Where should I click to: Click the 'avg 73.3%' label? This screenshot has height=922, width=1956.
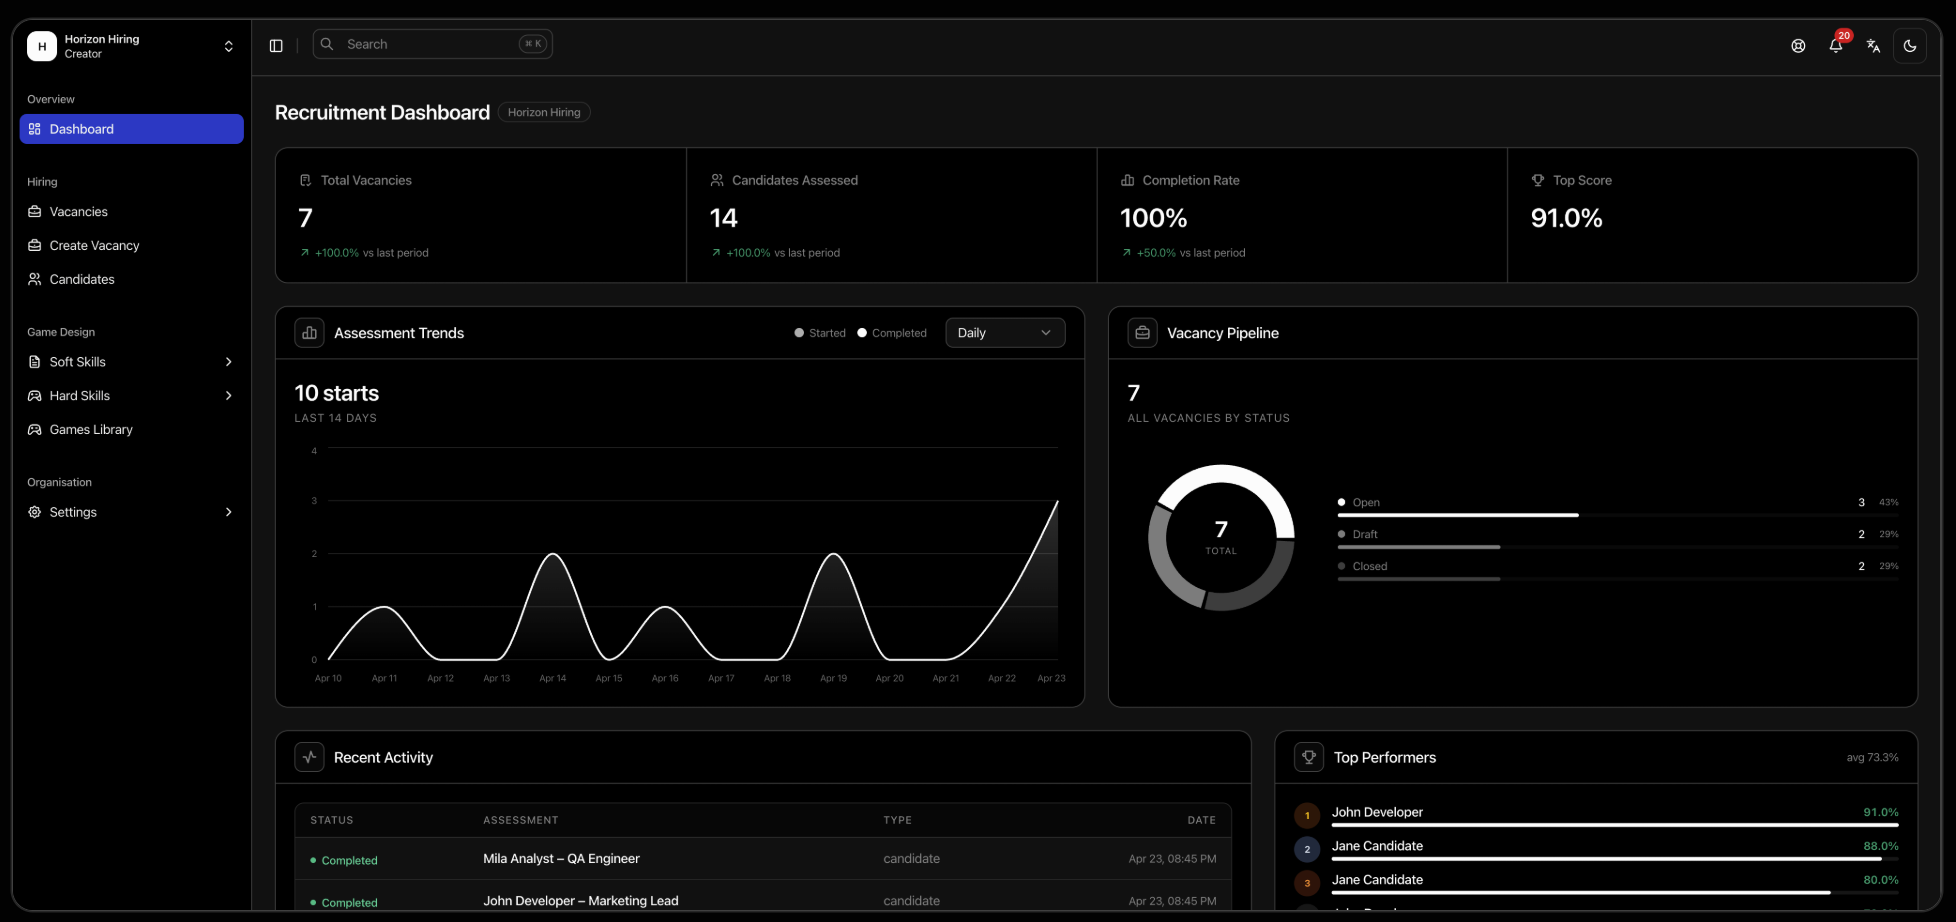pyautogui.click(x=1872, y=758)
